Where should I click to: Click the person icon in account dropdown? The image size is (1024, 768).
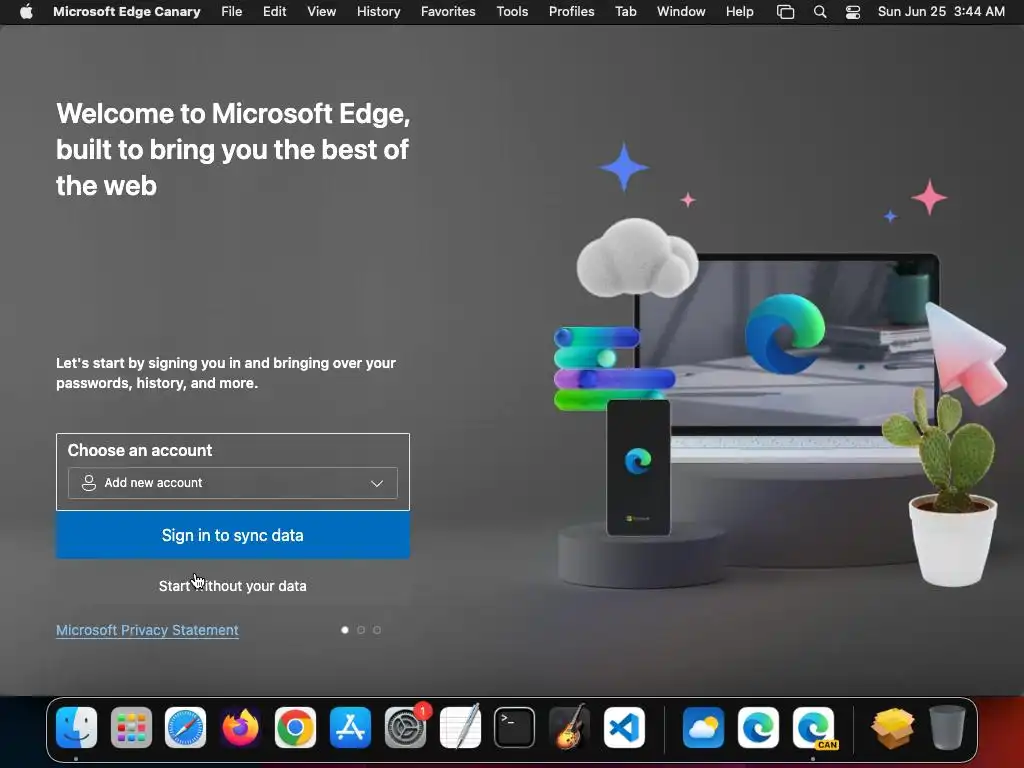click(x=89, y=483)
